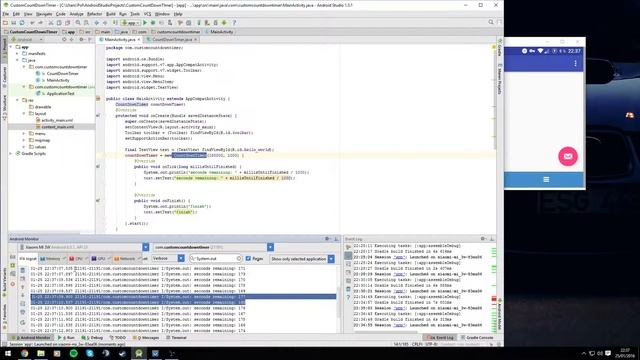This screenshot has width=640, height=360.
Task: Click the Event Log horizontal scrollbar
Action: click(x=386, y=332)
